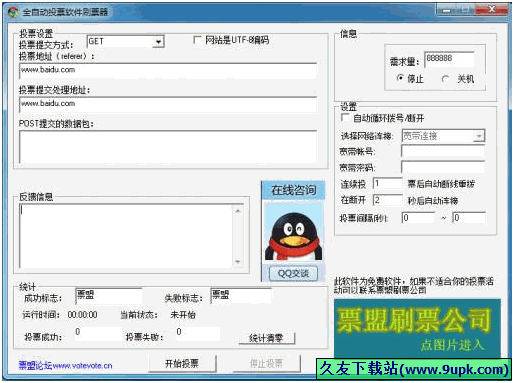
Task: Click the 停止投票 button
Action: point(266,363)
